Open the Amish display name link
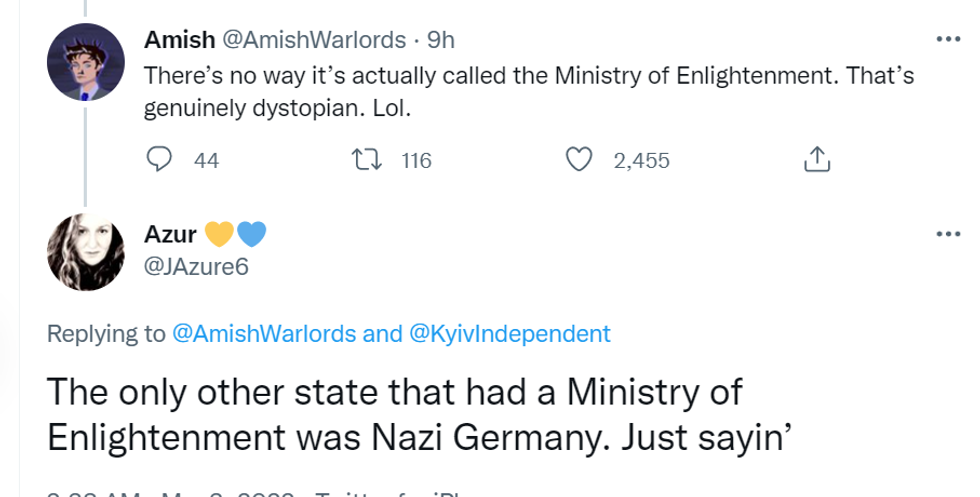The width and height of the screenshot is (980, 497). (x=179, y=40)
